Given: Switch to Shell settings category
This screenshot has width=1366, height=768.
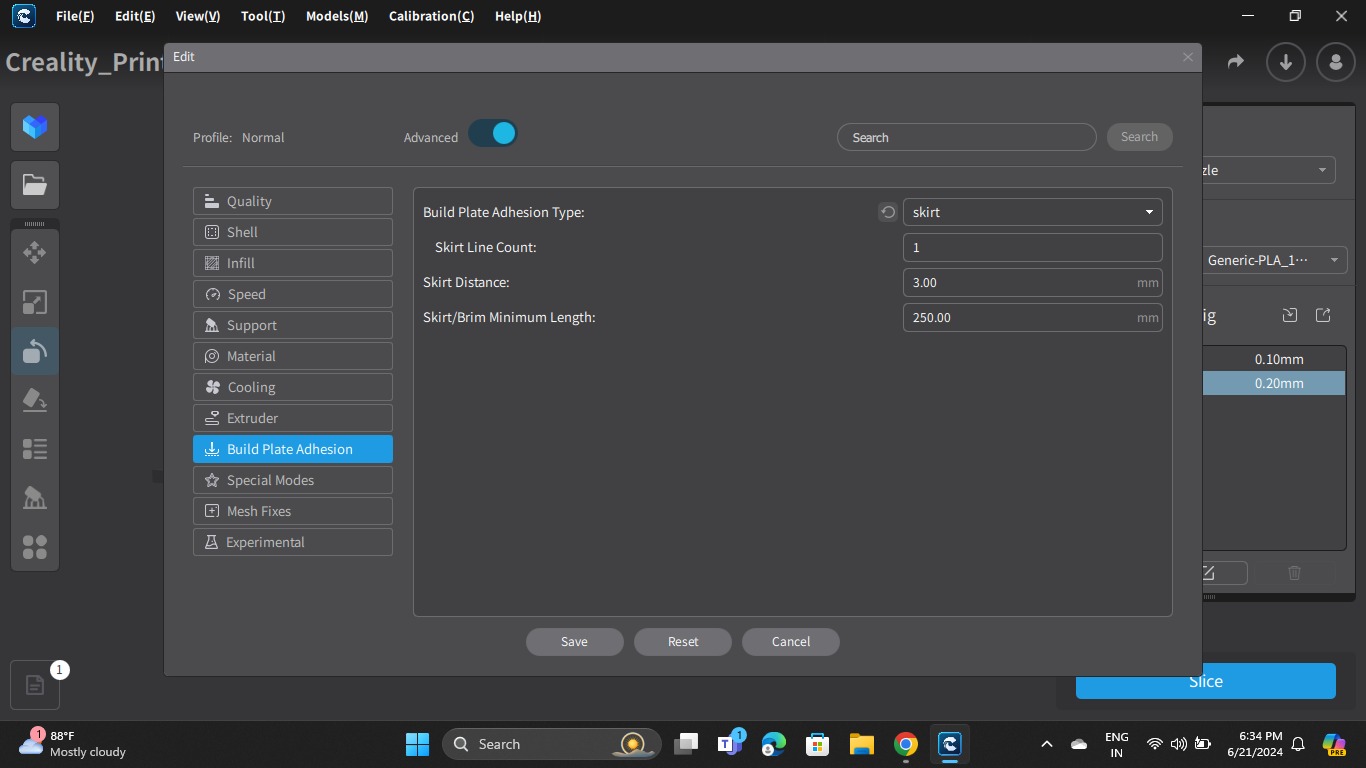Looking at the screenshot, I should pos(293,232).
